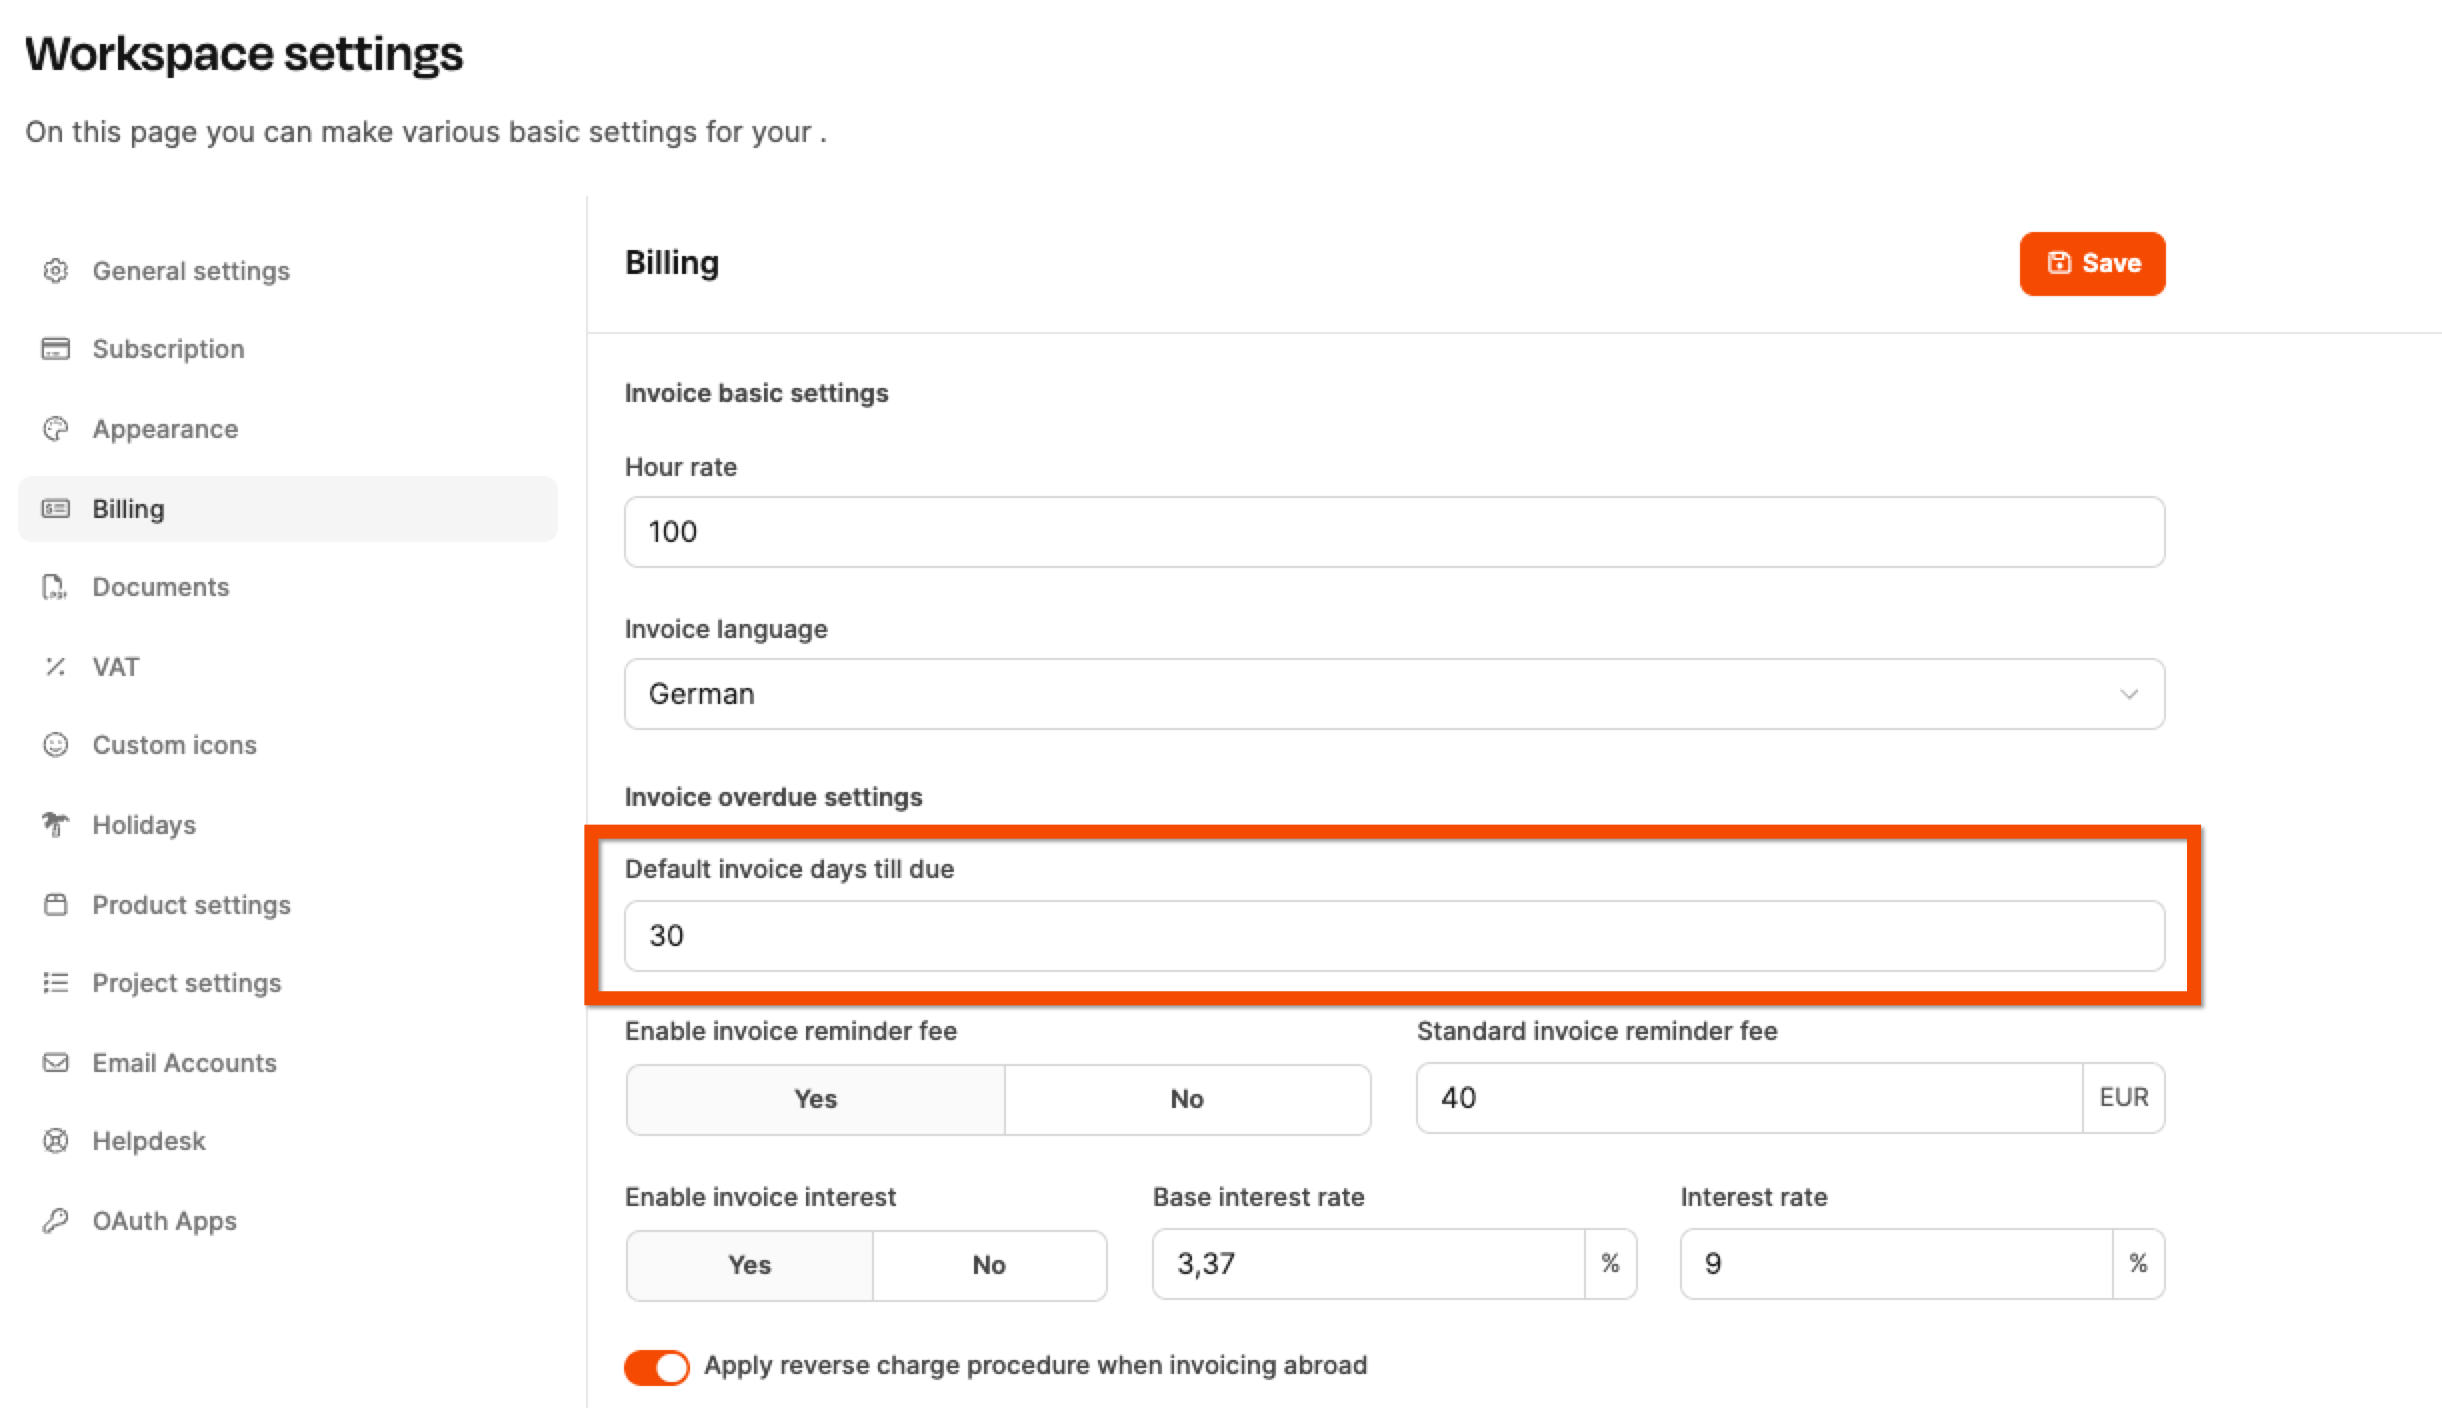Choose Yes for invoice interest
The width and height of the screenshot is (2442, 1408).
749,1265
